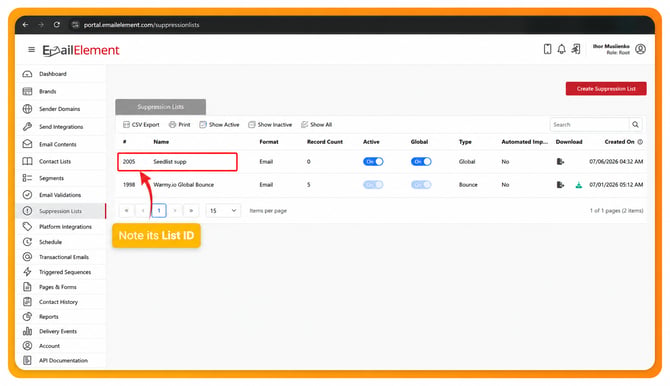The width and height of the screenshot is (670, 386).
Task: Select page 1 in pagination
Action: click(x=159, y=210)
